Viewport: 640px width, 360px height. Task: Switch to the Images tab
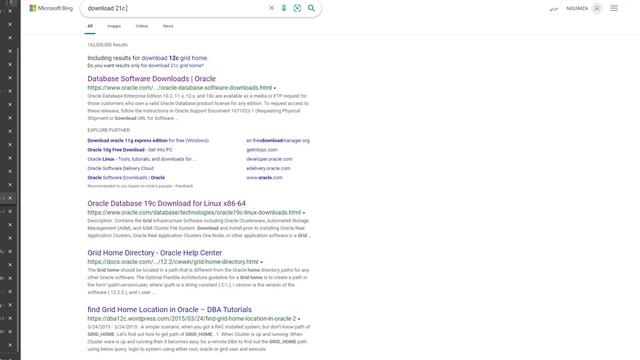[114, 26]
